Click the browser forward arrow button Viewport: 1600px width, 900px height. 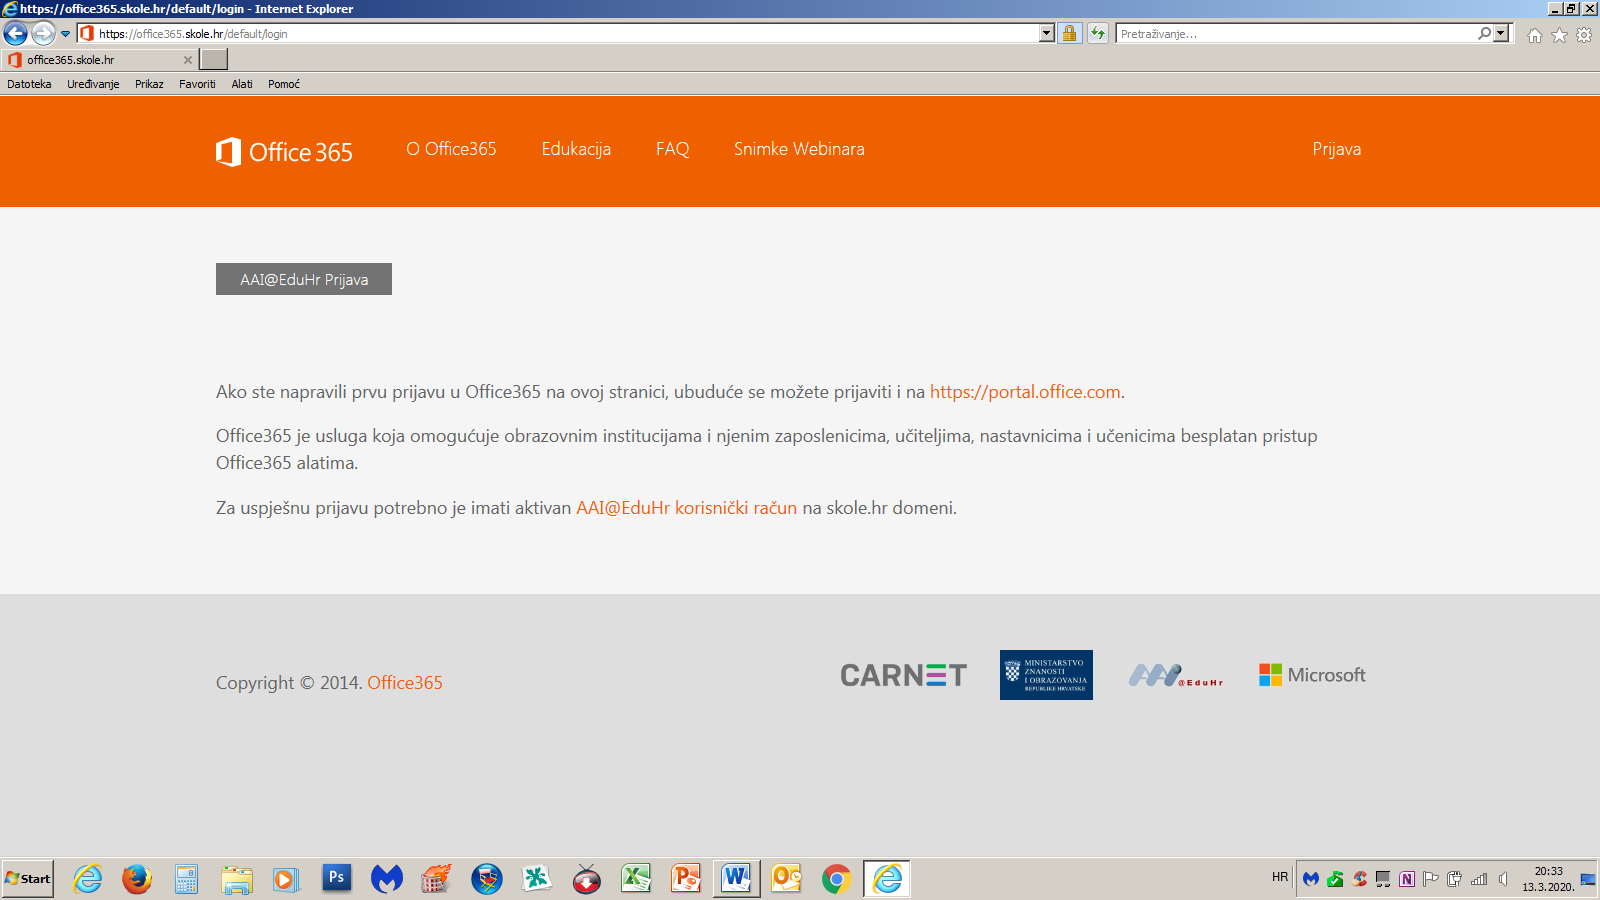[x=43, y=33]
